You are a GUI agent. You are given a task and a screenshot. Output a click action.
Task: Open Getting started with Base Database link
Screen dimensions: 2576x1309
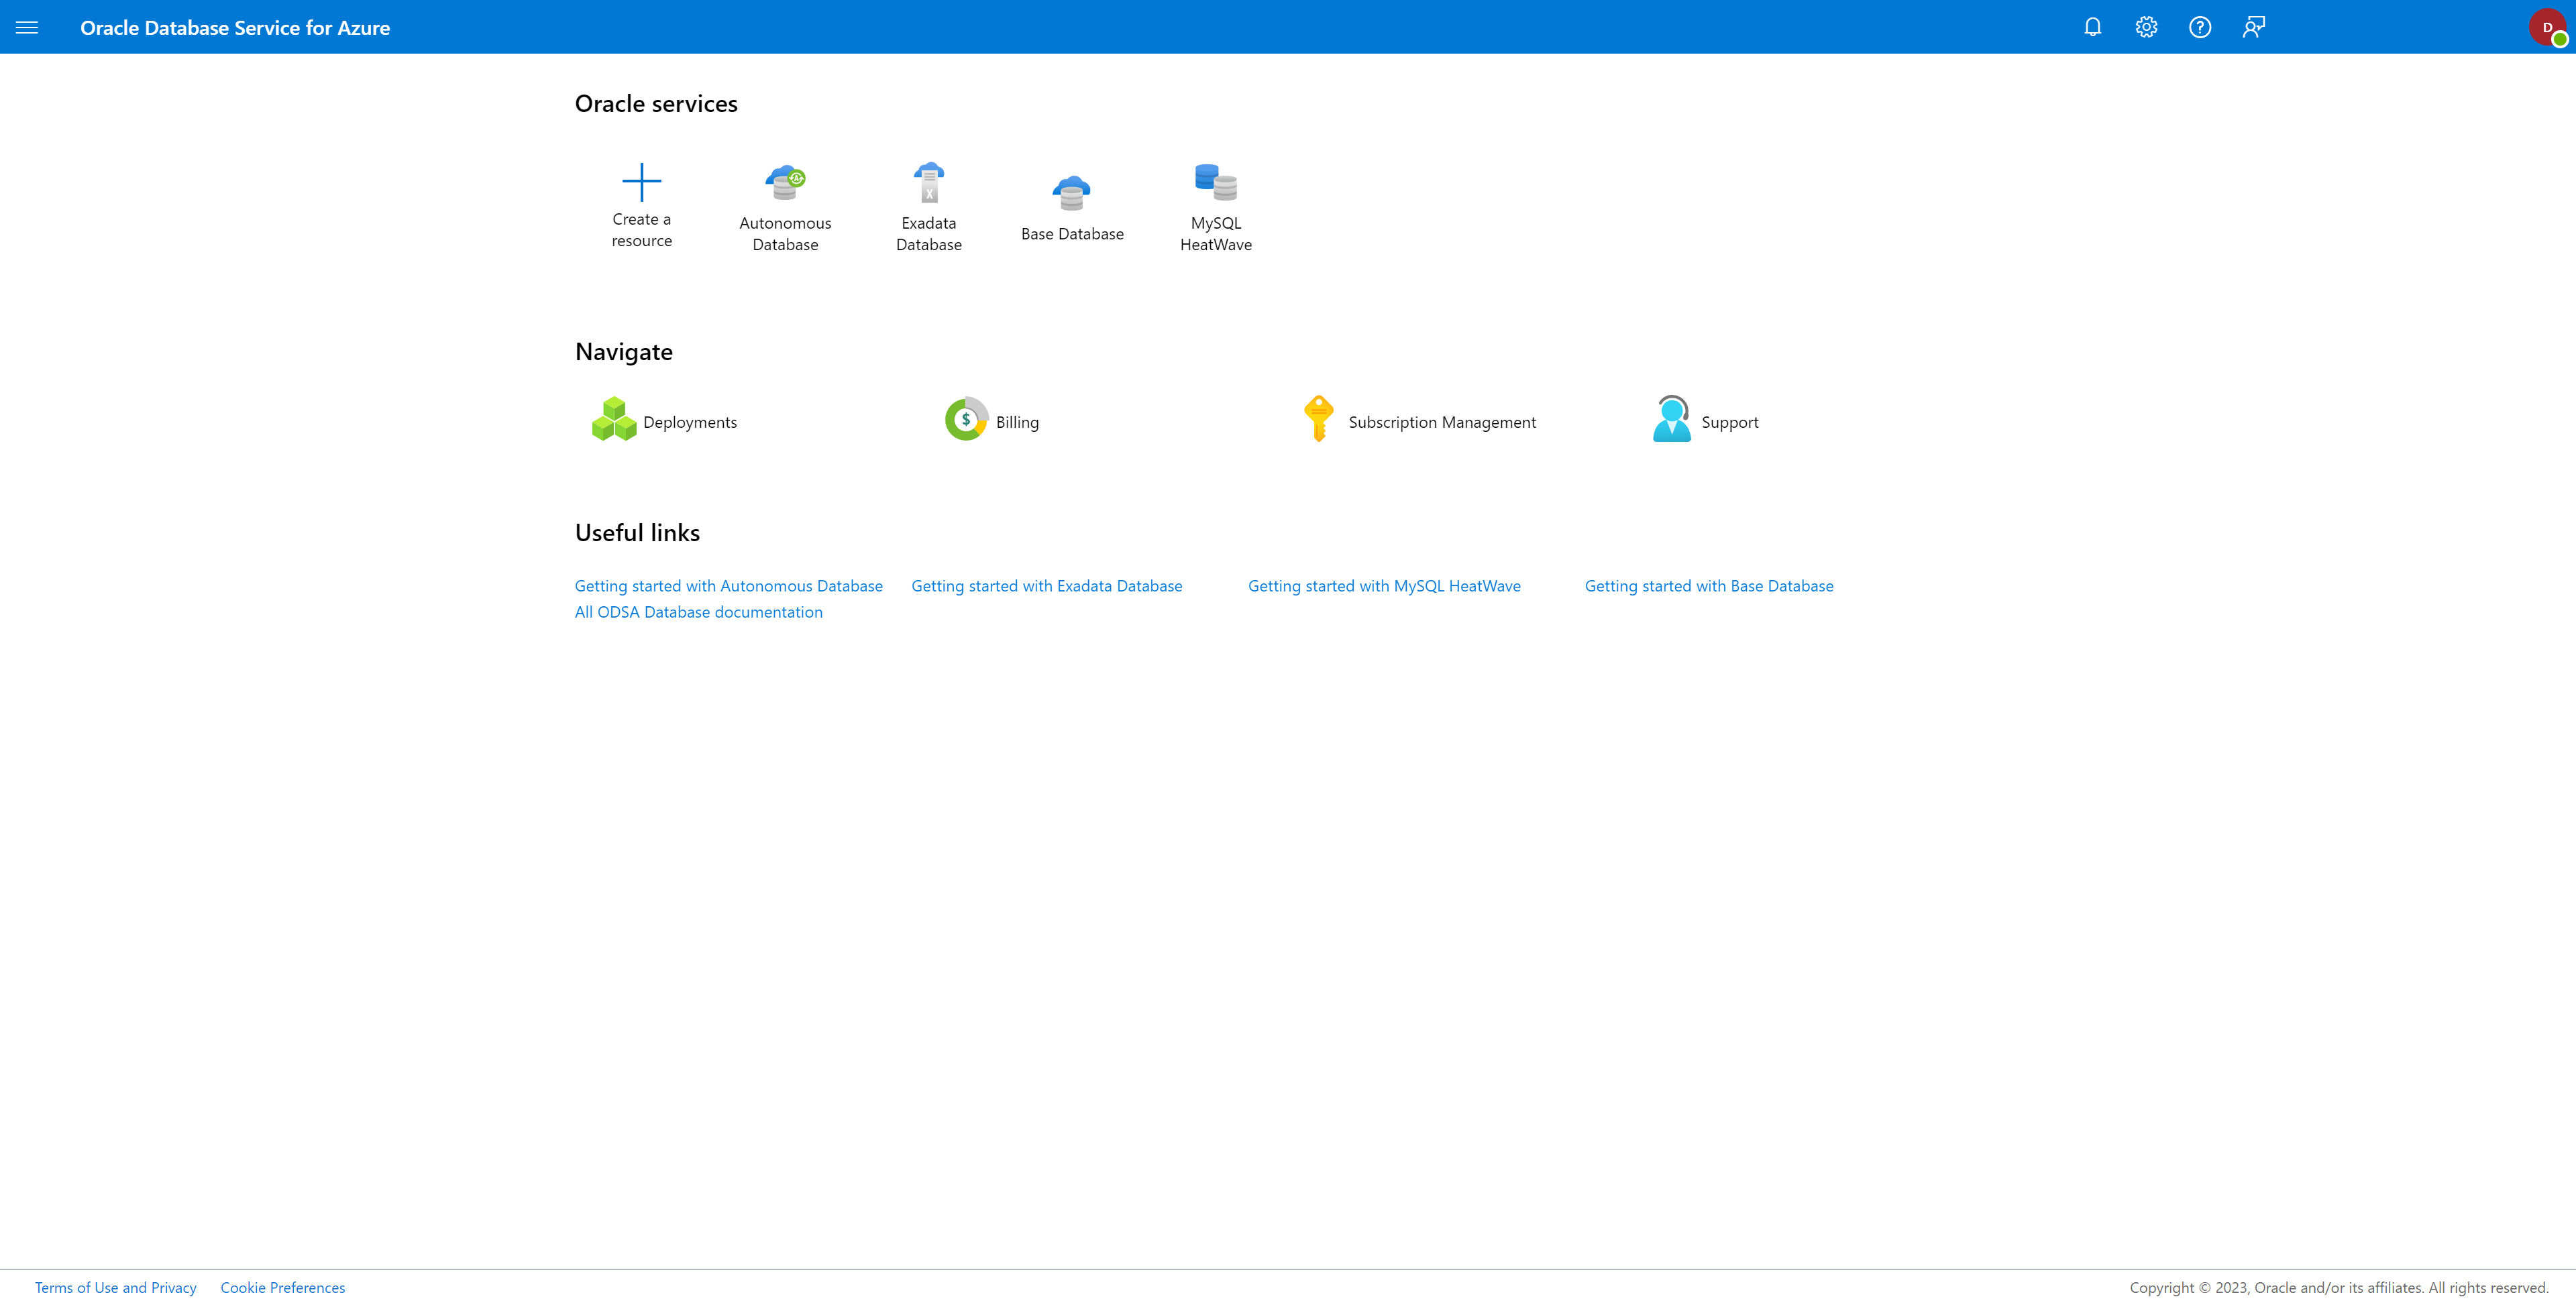pos(1709,586)
